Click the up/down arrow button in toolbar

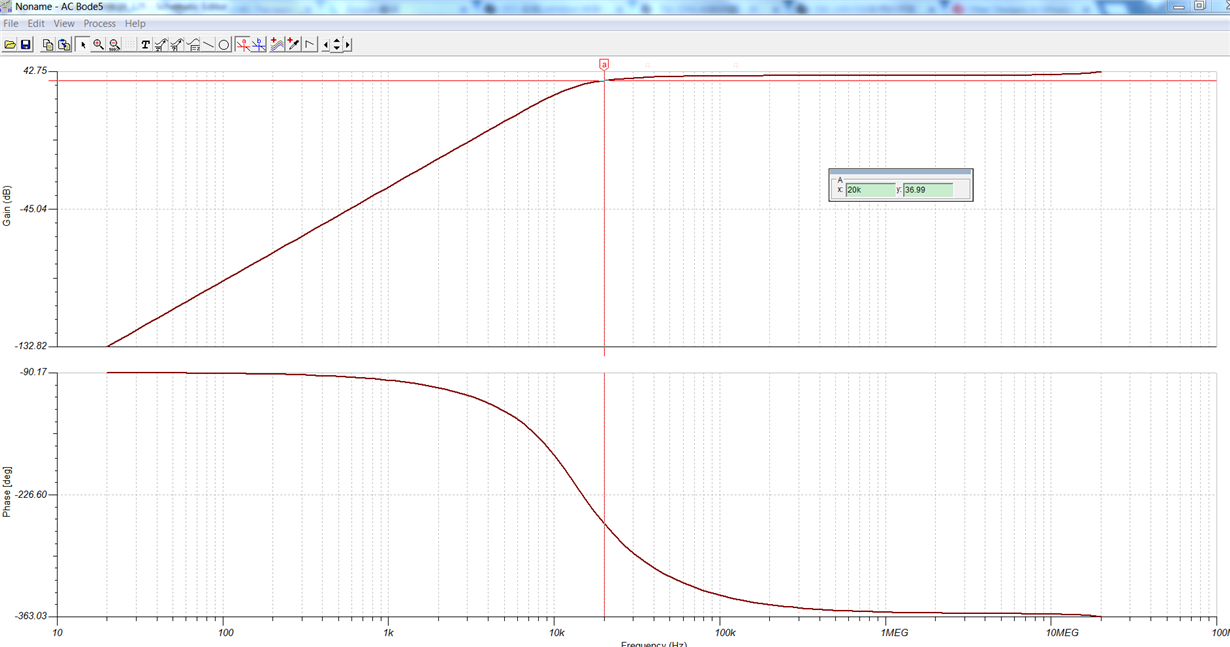click(x=336, y=45)
